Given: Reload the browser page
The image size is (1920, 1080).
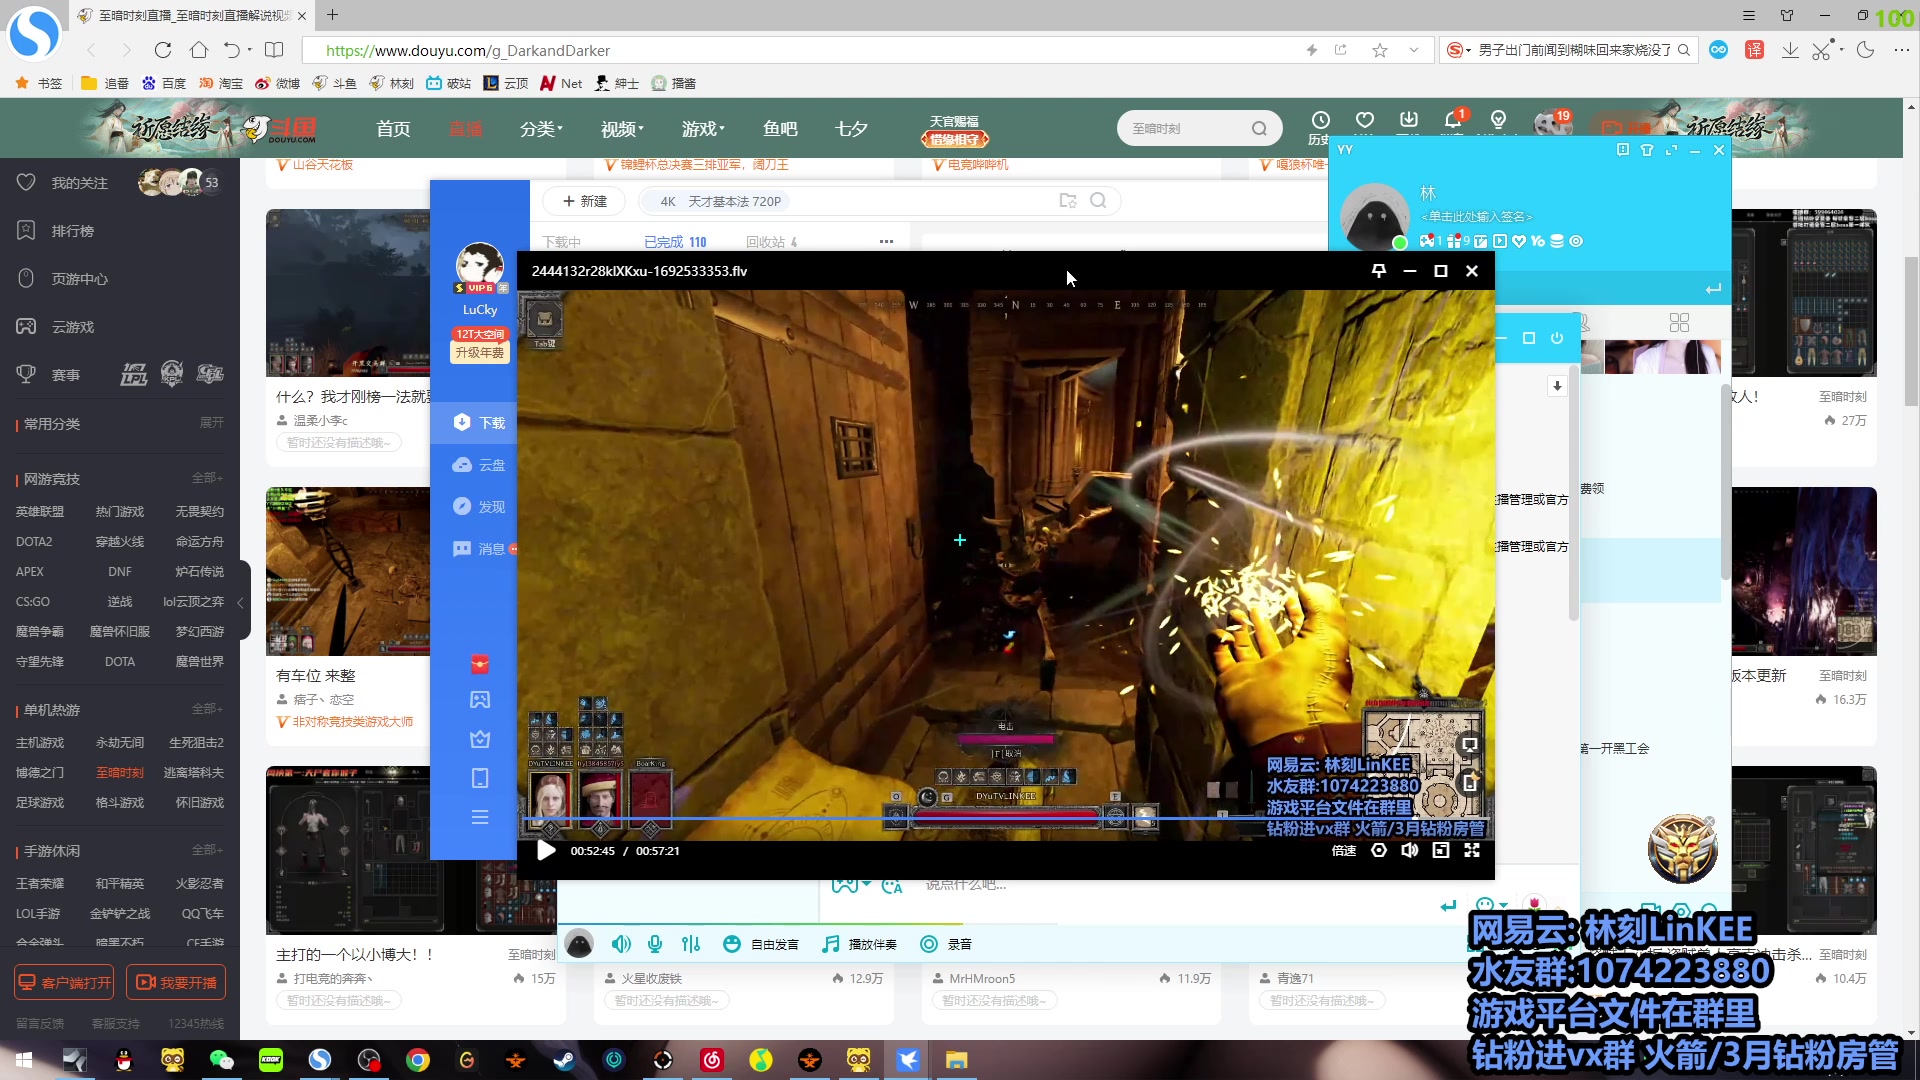Looking at the screenshot, I should point(163,50).
